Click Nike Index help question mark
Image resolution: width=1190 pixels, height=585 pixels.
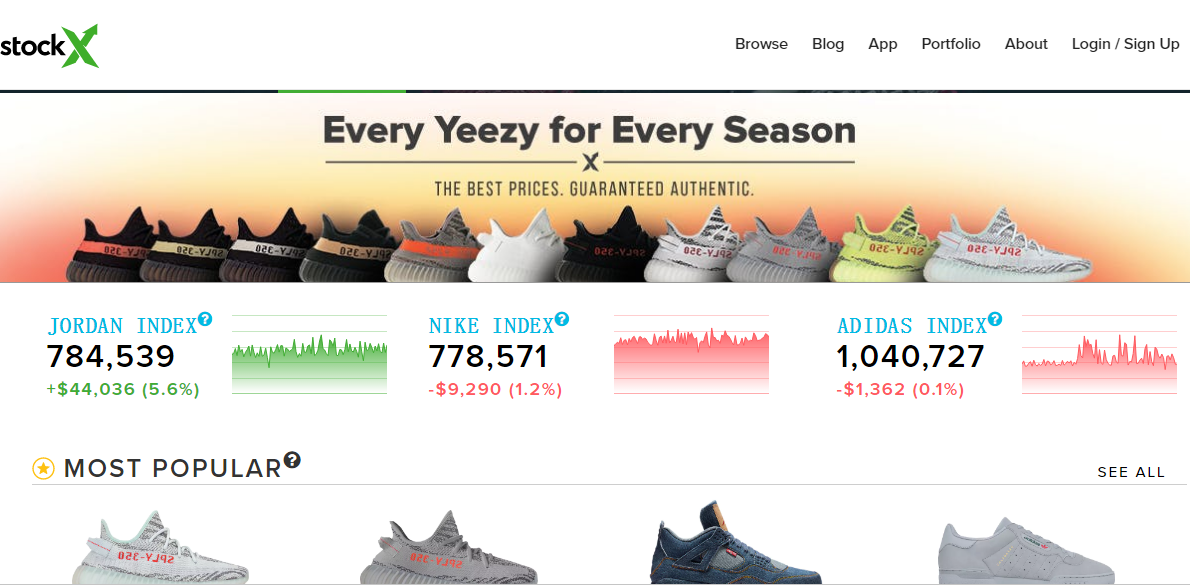click(x=562, y=319)
